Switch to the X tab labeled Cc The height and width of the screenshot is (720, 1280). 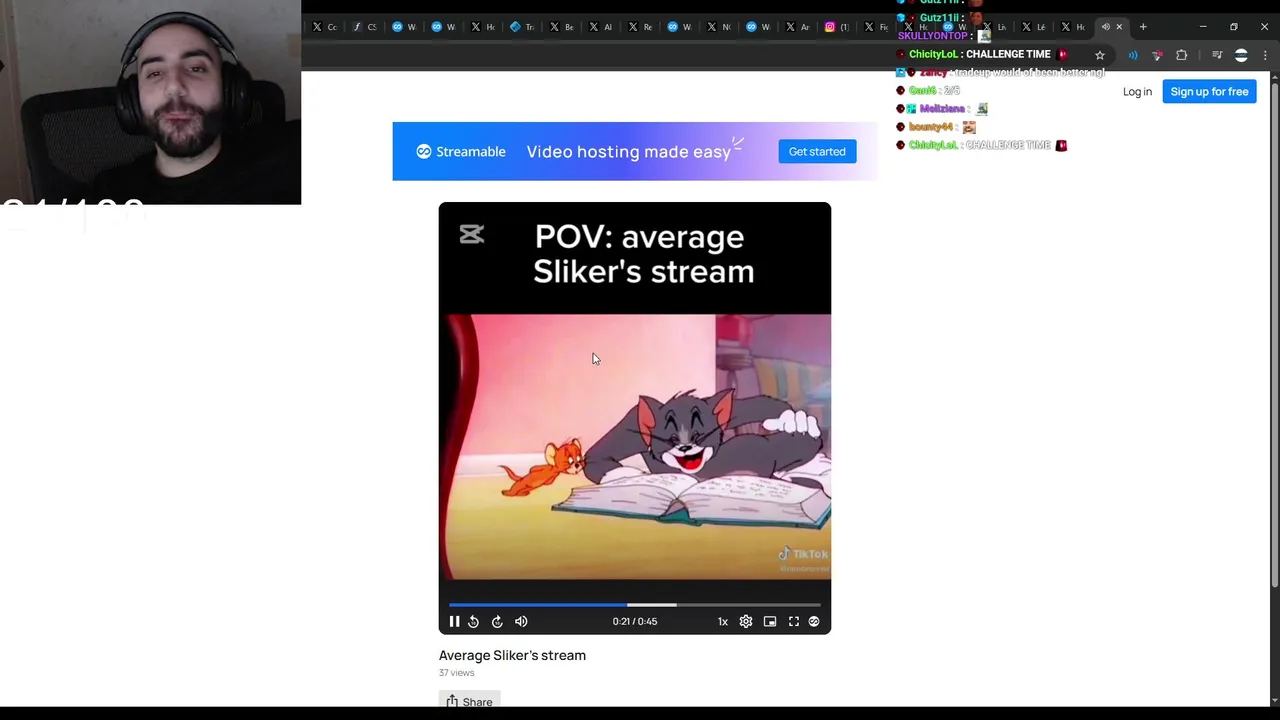[x=325, y=27]
